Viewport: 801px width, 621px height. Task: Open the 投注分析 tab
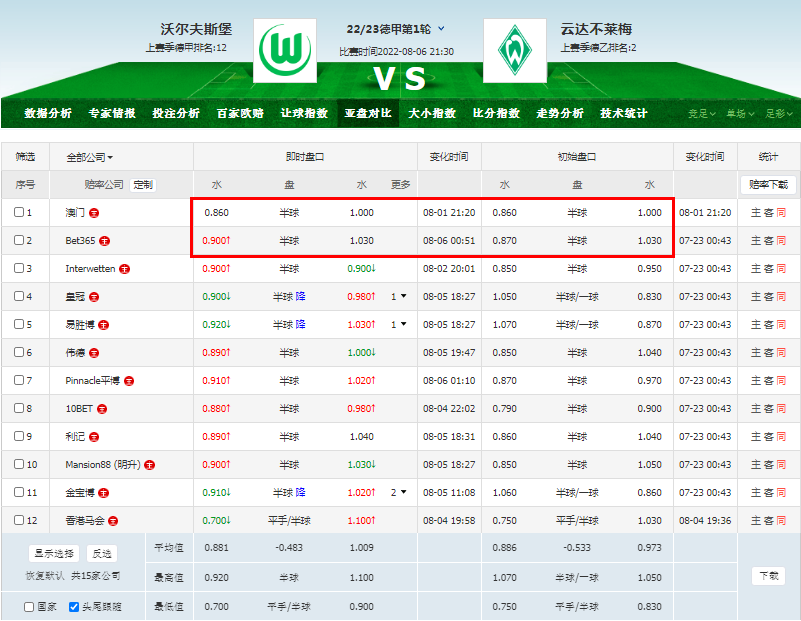[176, 113]
